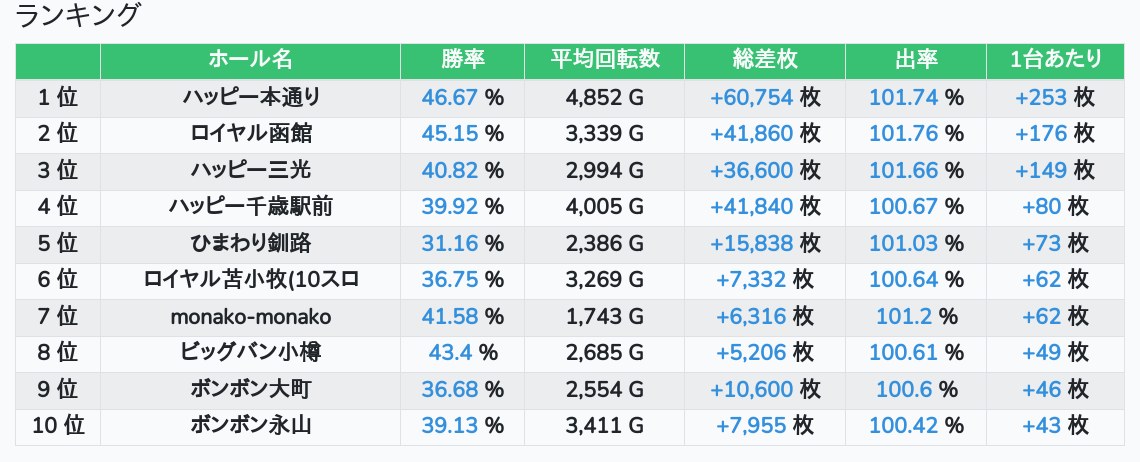This screenshot has height=462, width=1140.
Task: Sort by 1台あたり column header
Action: (1056, 60)
